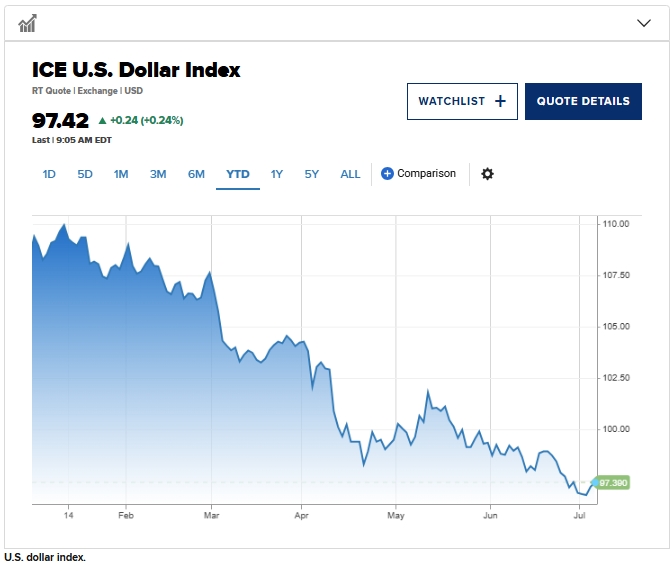Click the plus icon on Watchlist button
Image resolution: width=670 pixels, height=571 pixels.
pos(500,101)
